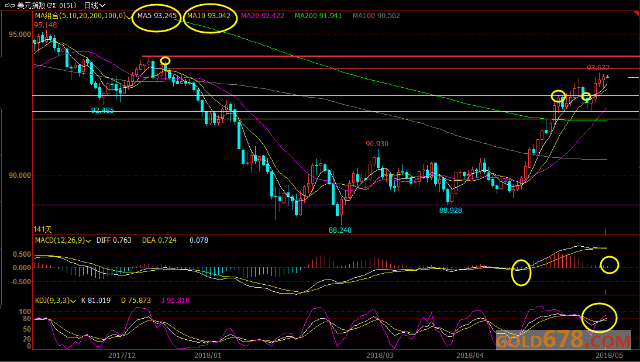Click the 2018/04 date axis label

[469, 355]
